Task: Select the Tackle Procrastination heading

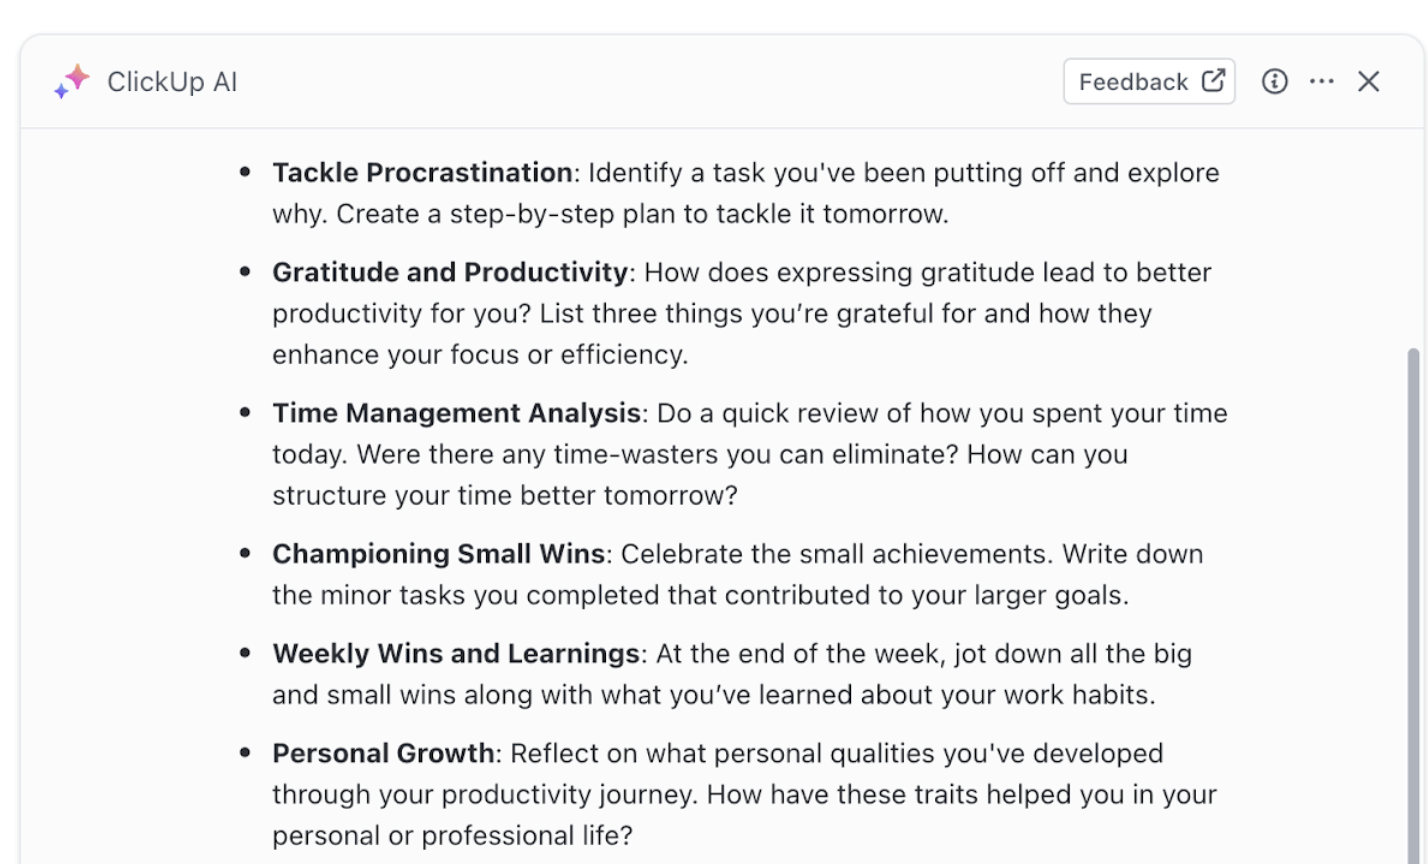Action: coord(422,172)
